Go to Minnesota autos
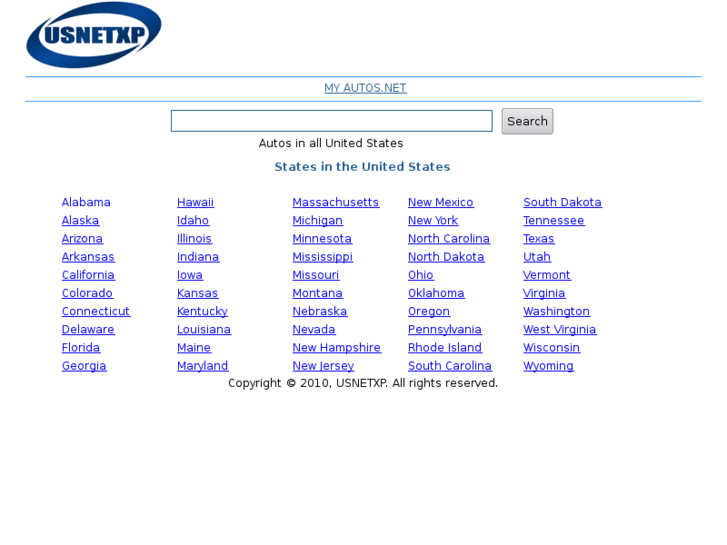The height and width of the screenshot is (545, 727). [x=322, y=238]
